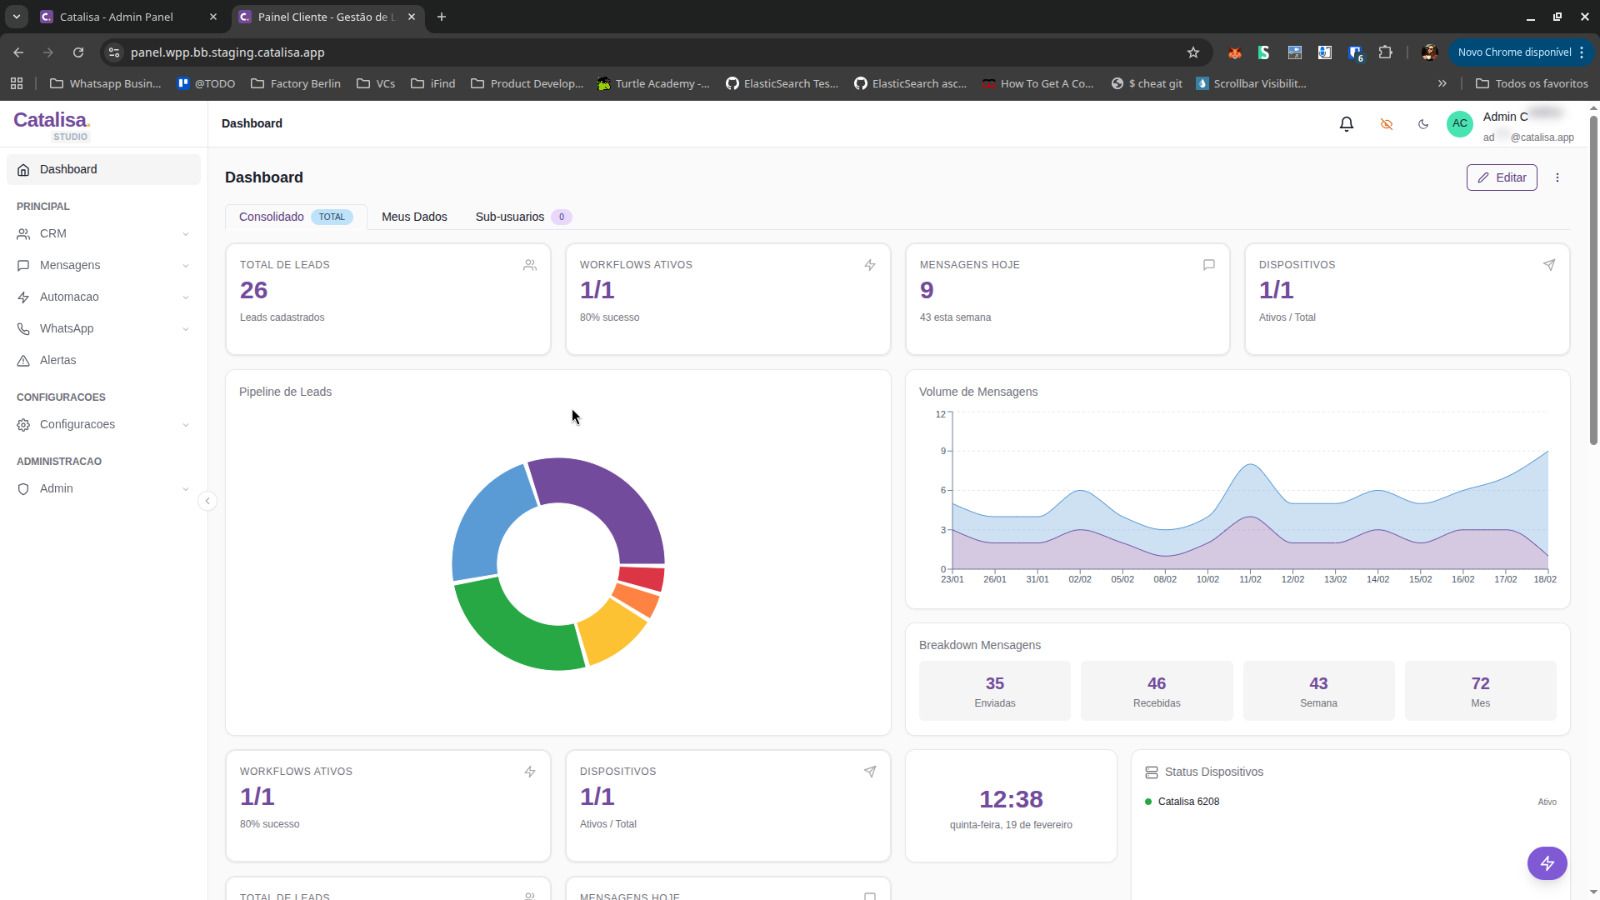Open the browser extensions puzzle icon
The height and width of the screenshot is (900, 1600).
click(x=1385, y=52)
